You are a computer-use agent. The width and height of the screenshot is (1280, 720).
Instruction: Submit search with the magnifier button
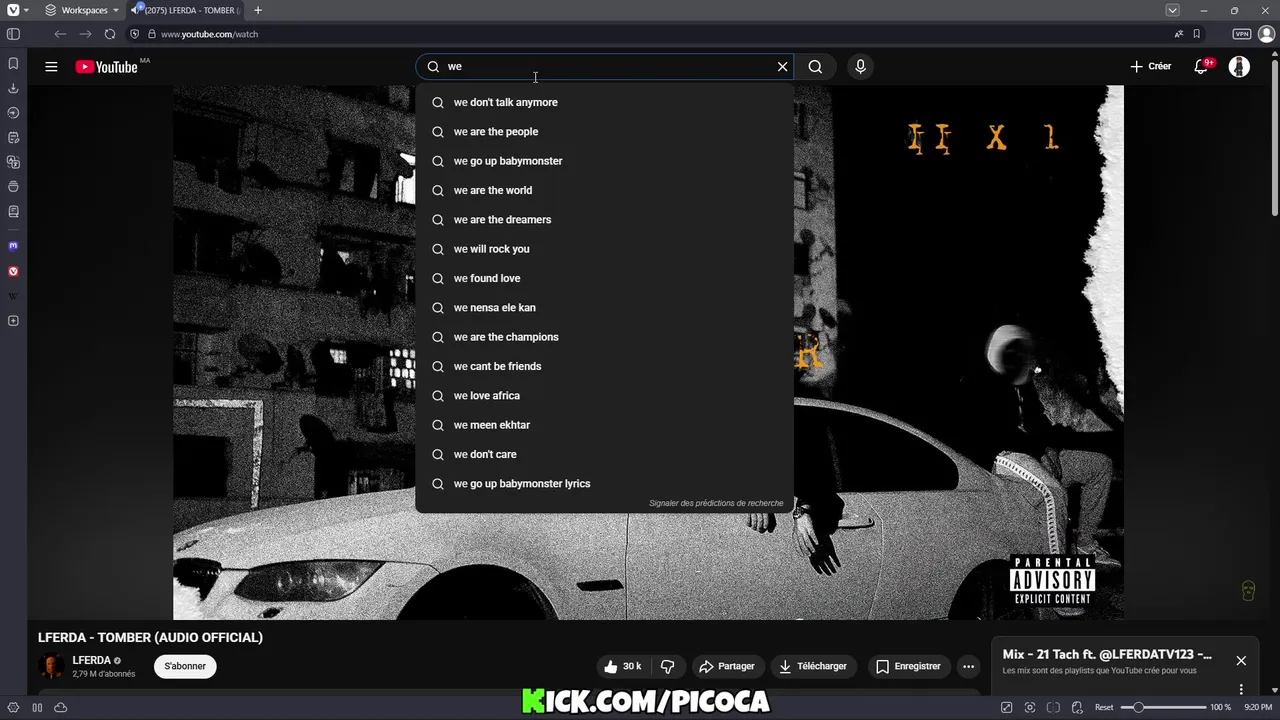click(815, 66)
